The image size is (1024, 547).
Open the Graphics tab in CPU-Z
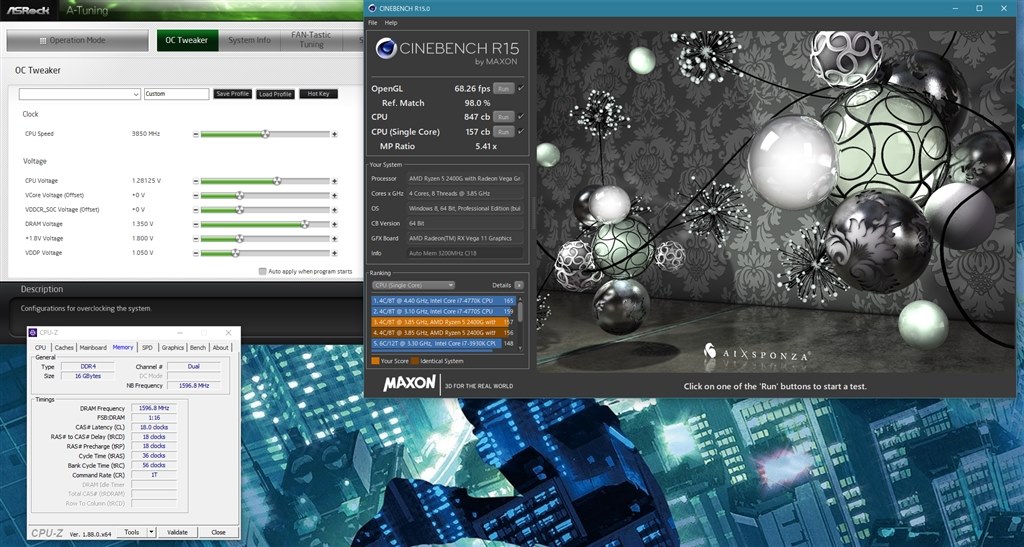click(x=173, y=348)
